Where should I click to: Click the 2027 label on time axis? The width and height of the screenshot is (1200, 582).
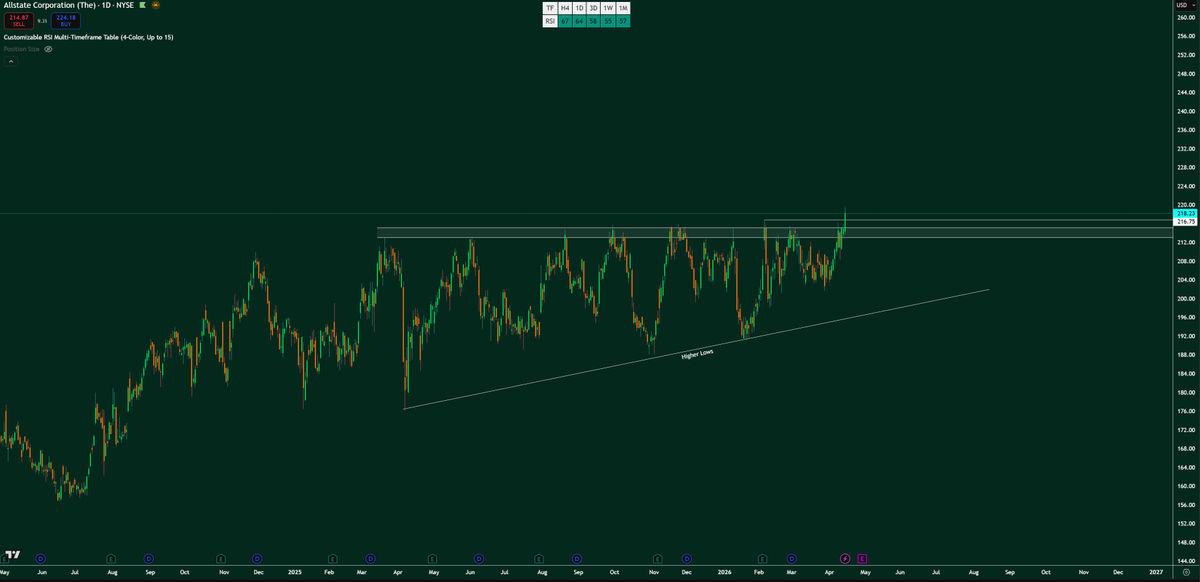coord(1156,572)
